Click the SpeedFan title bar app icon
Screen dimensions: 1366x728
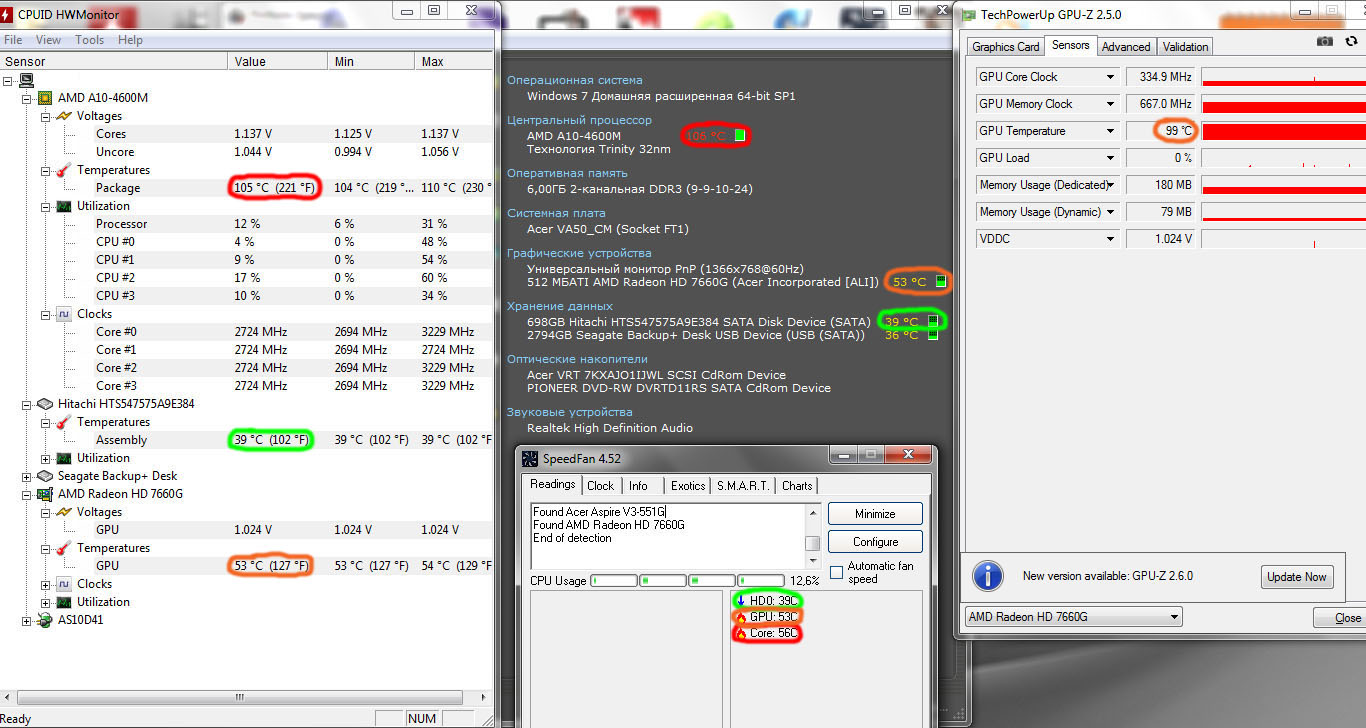coord(531,459)
